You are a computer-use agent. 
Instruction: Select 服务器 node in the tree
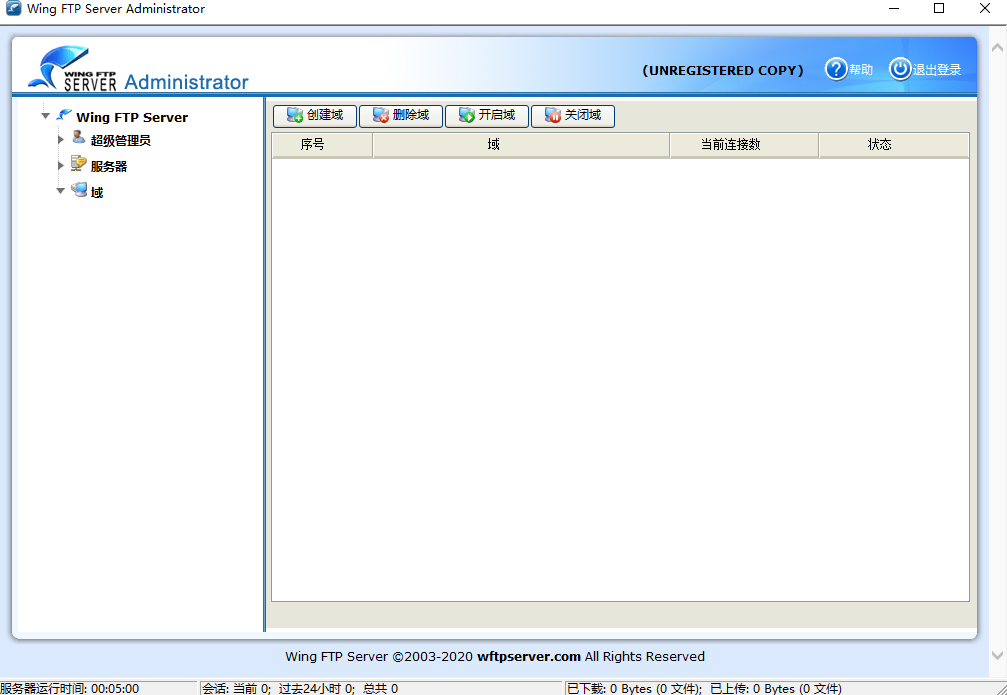(x=109, y=166)
